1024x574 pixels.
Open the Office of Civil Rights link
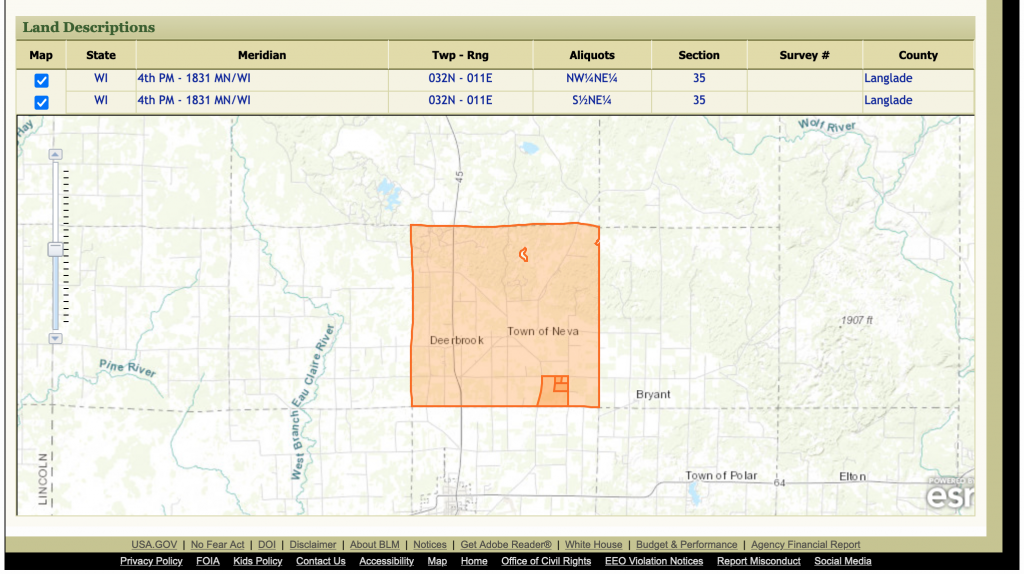coord(546,561)
